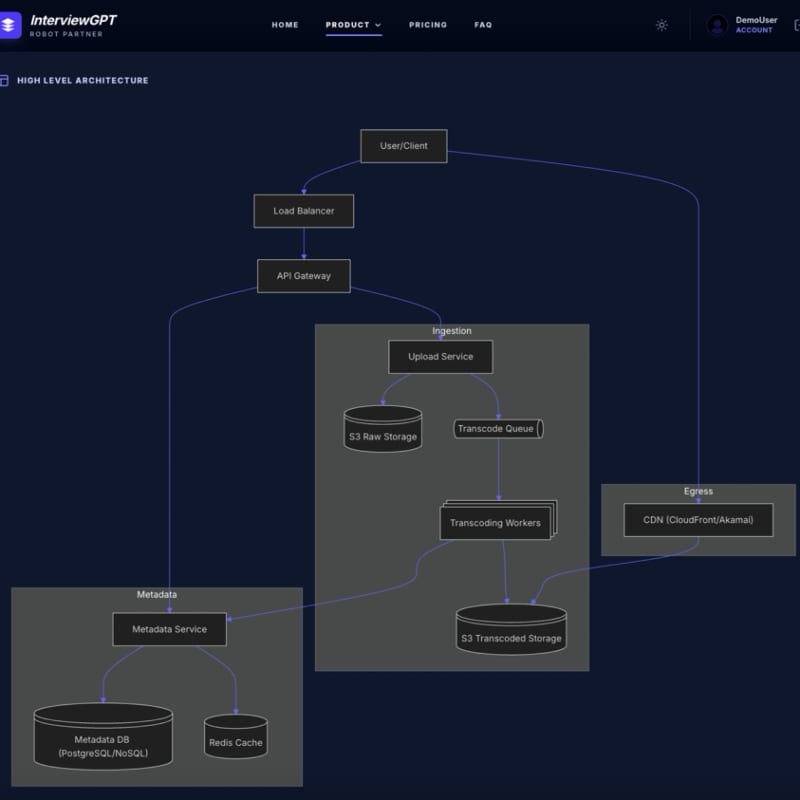Viewport: 800px width, 800px height.
Task: Select the S3 Transcoded Storage cylinder
Action: click(511, 629)
